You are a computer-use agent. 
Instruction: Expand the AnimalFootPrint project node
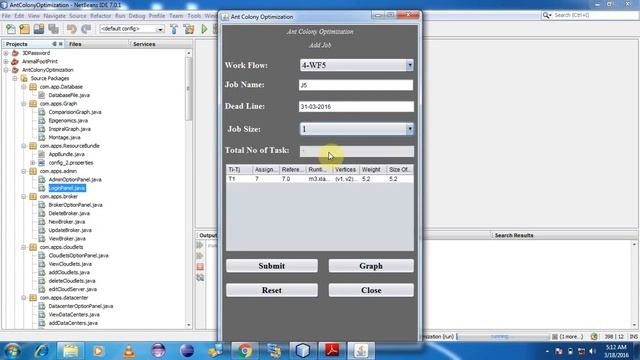(6, 62)
